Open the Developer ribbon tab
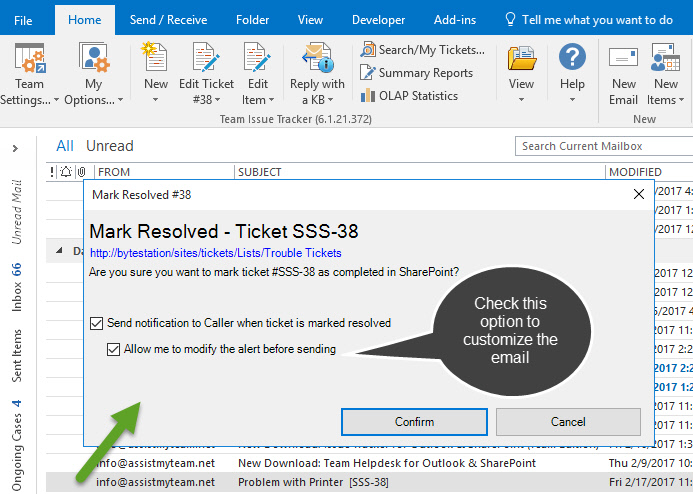Viewport: 693px width, 494px height. point(379,19)
